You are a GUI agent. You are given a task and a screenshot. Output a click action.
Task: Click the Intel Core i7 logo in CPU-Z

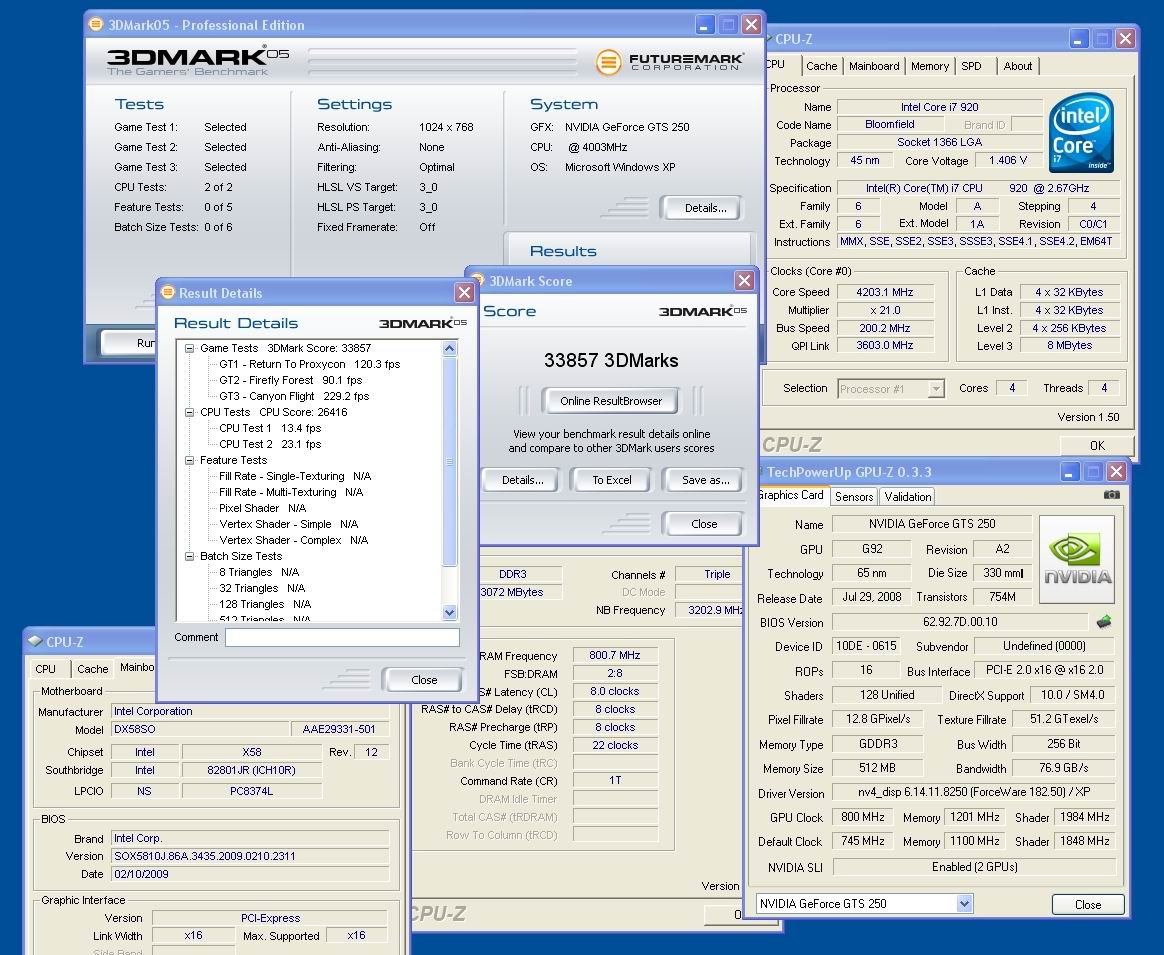point(1081,133)
